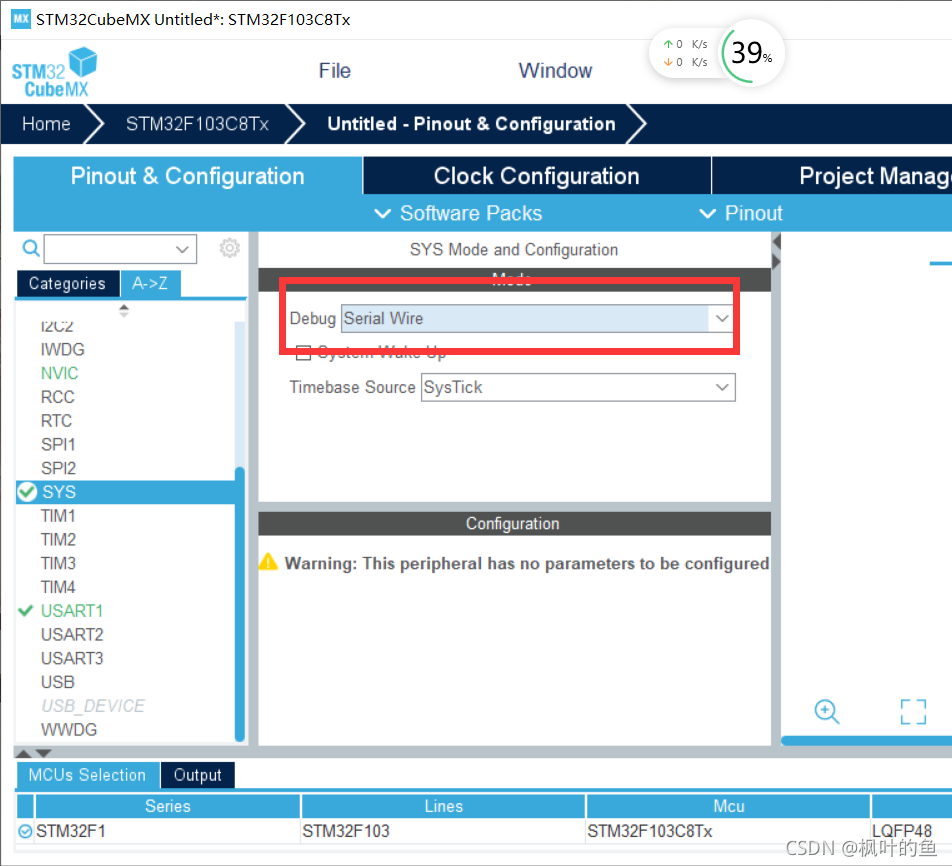Click the STM32F103C8Tx breadcrumb
Viewport: 952px width, 866px height.
tap(197, 124)
